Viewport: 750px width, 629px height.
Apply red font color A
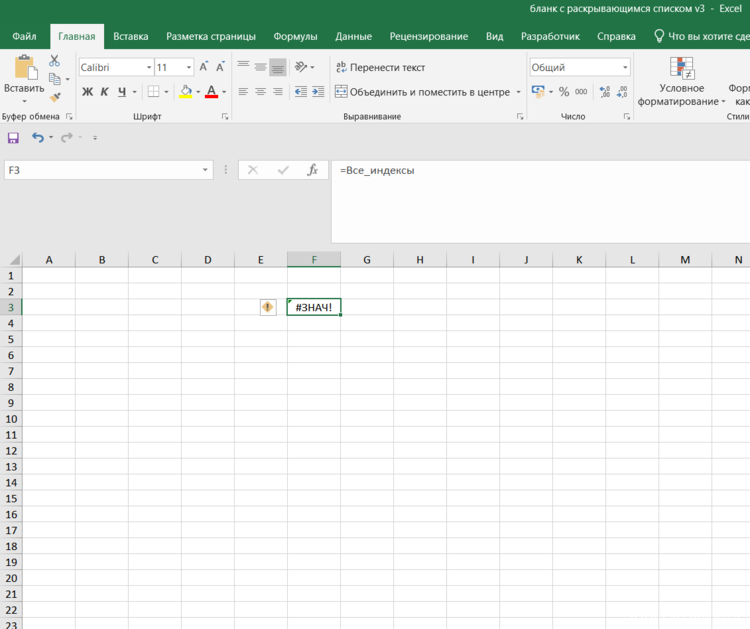[x=211, y=91]
